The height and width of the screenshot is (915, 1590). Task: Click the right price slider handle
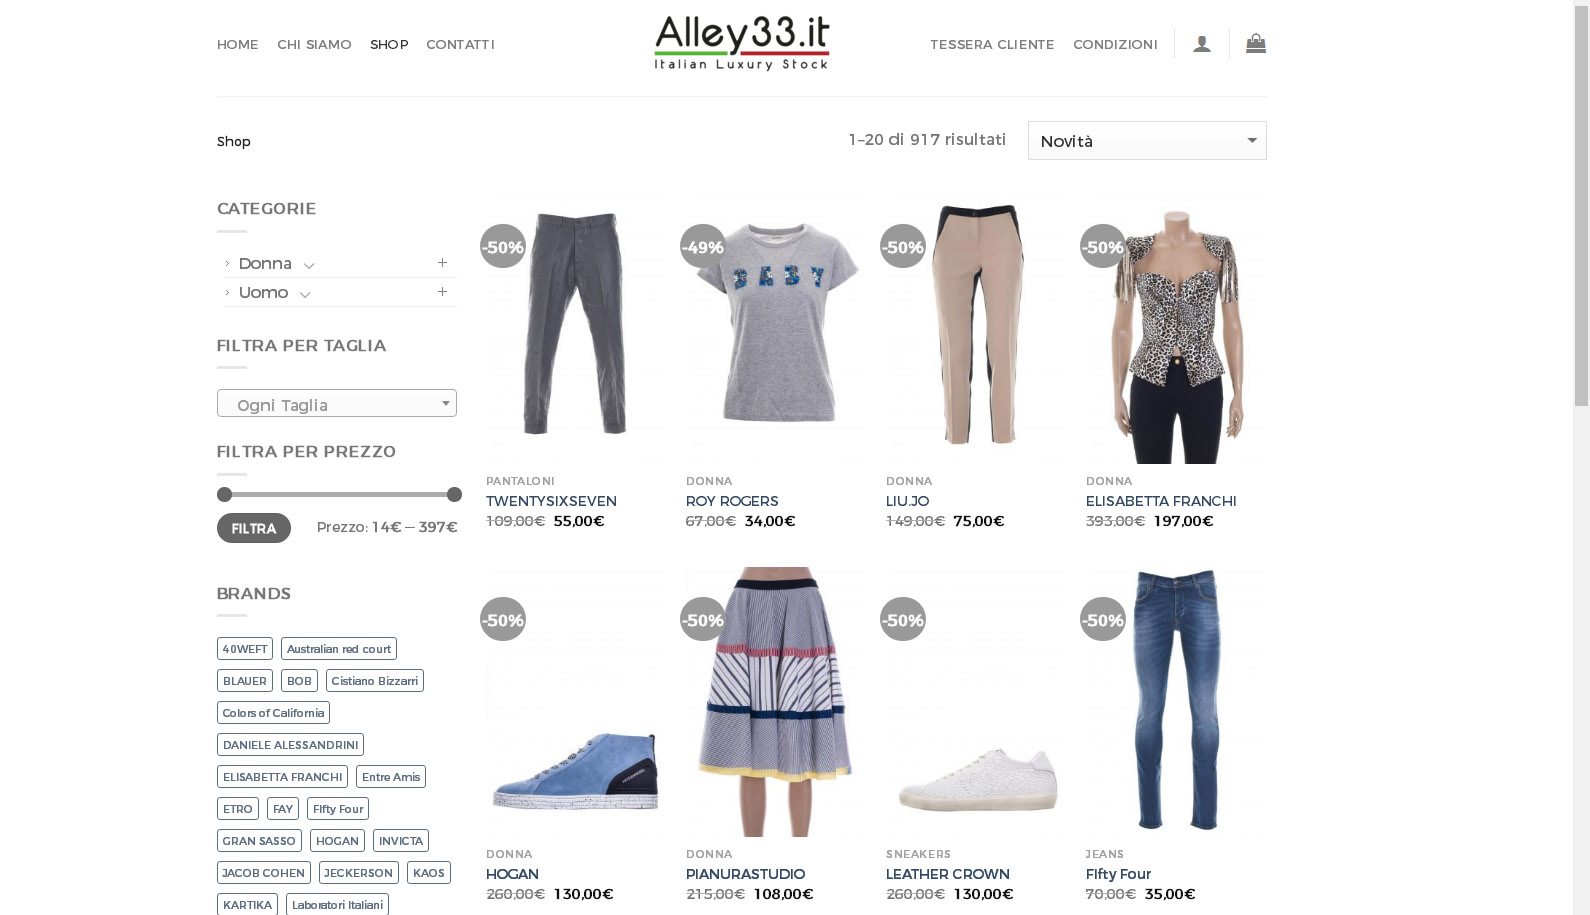(x=454, y=495)
